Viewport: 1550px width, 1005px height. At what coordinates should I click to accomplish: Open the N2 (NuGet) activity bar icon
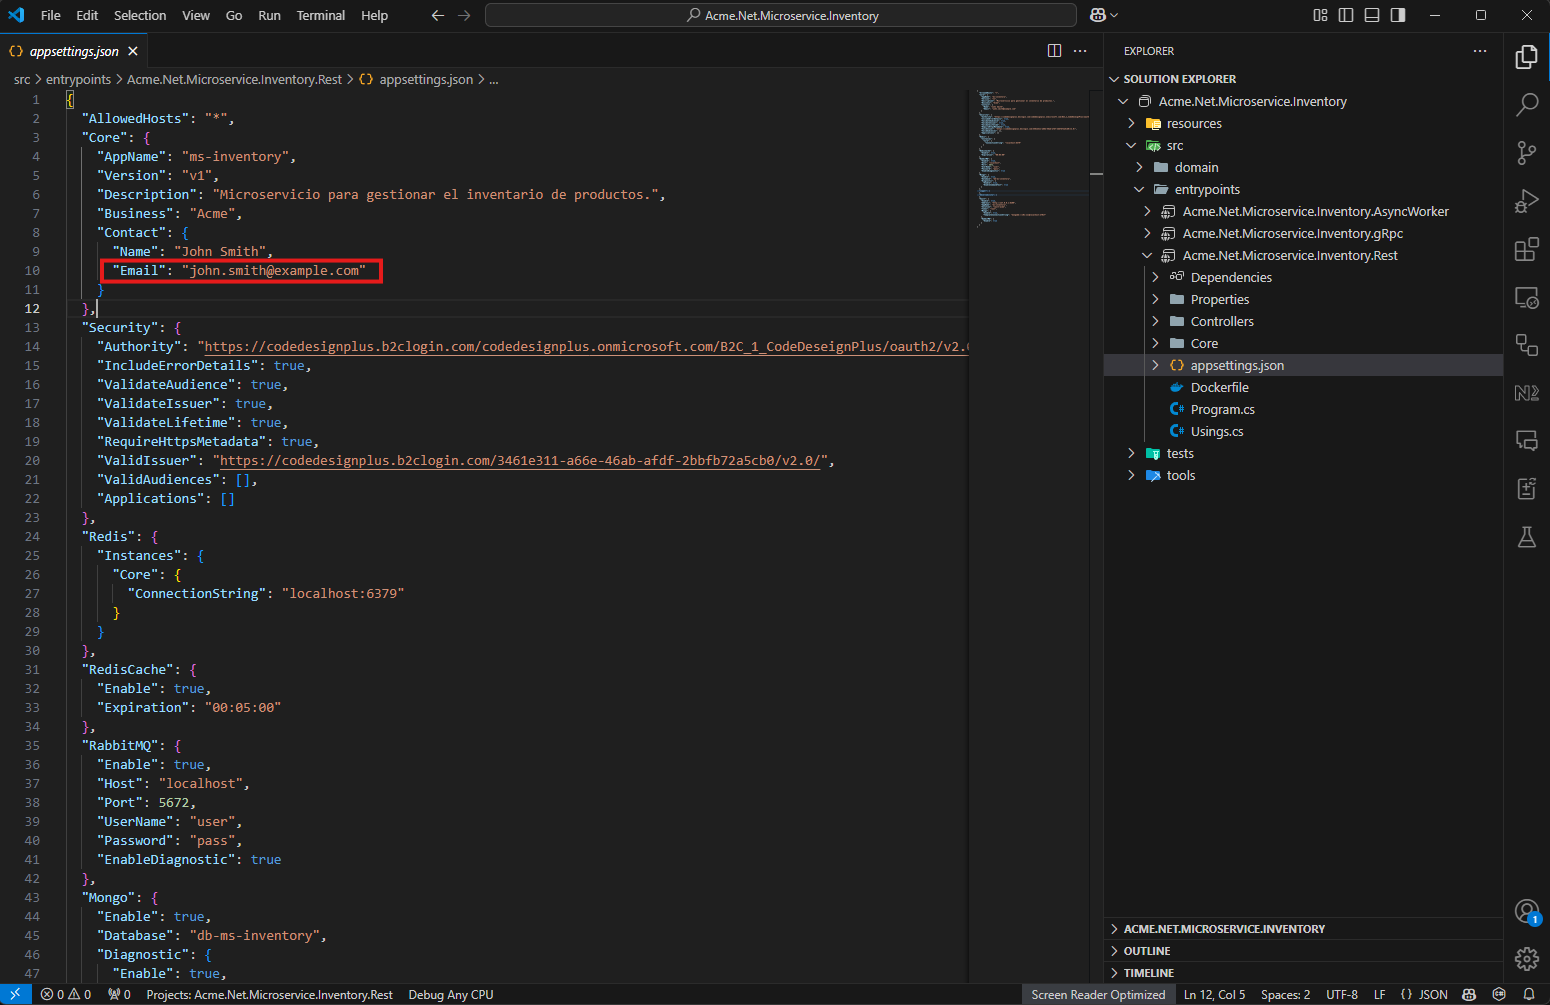(x=1526, y=393)
